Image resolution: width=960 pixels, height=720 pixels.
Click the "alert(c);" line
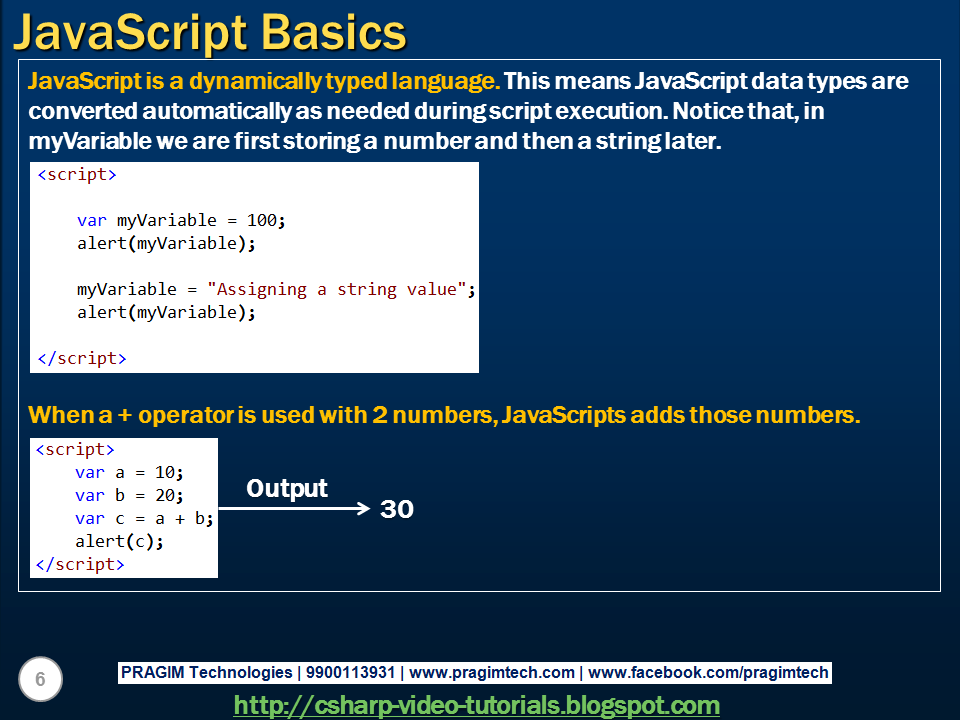(x=119, y=541)
